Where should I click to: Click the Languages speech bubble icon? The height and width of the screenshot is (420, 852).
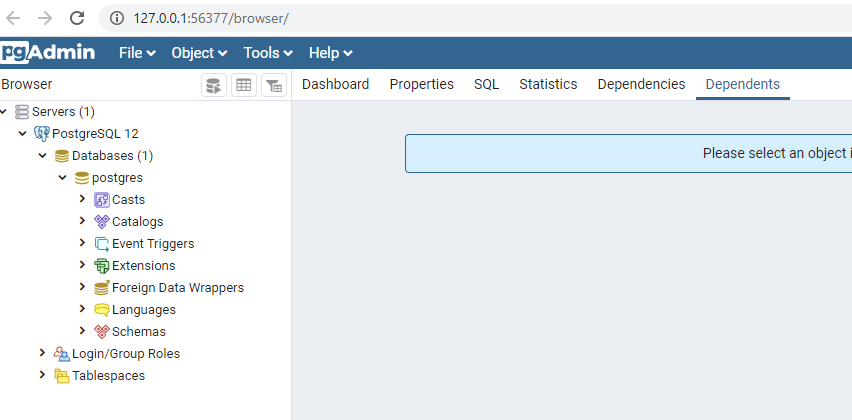coord(102,310)
